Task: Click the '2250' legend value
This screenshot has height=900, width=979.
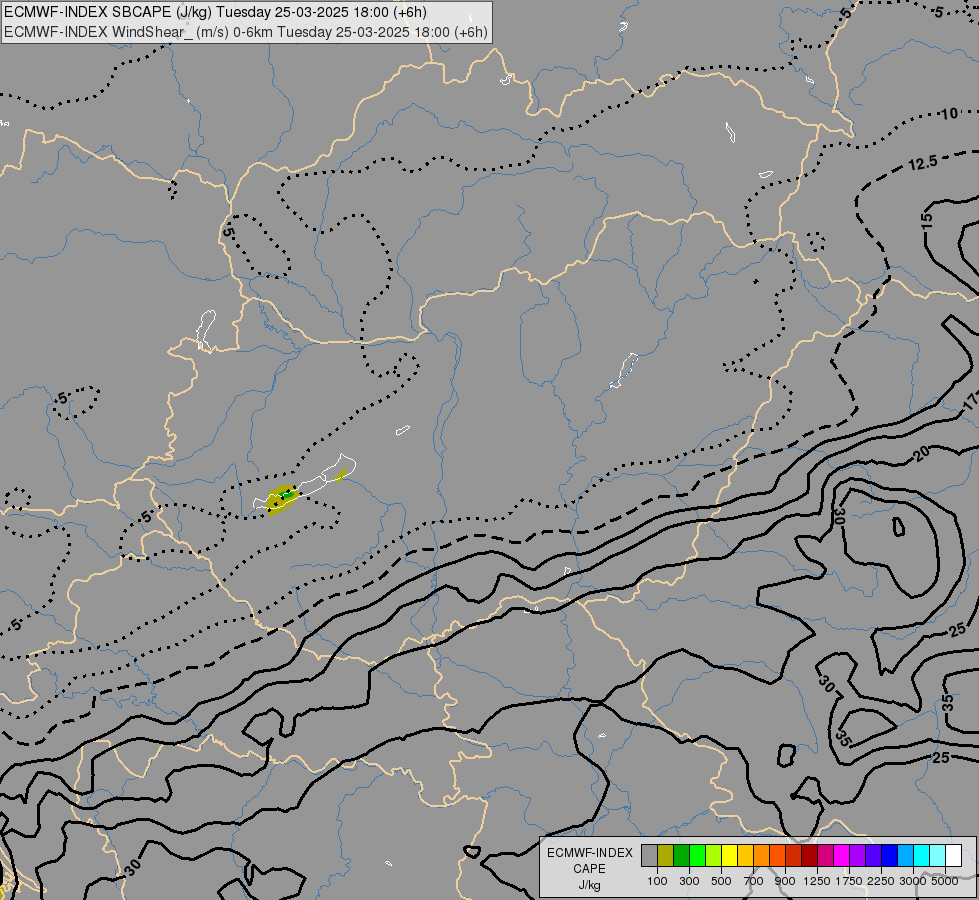Action: 881,881
